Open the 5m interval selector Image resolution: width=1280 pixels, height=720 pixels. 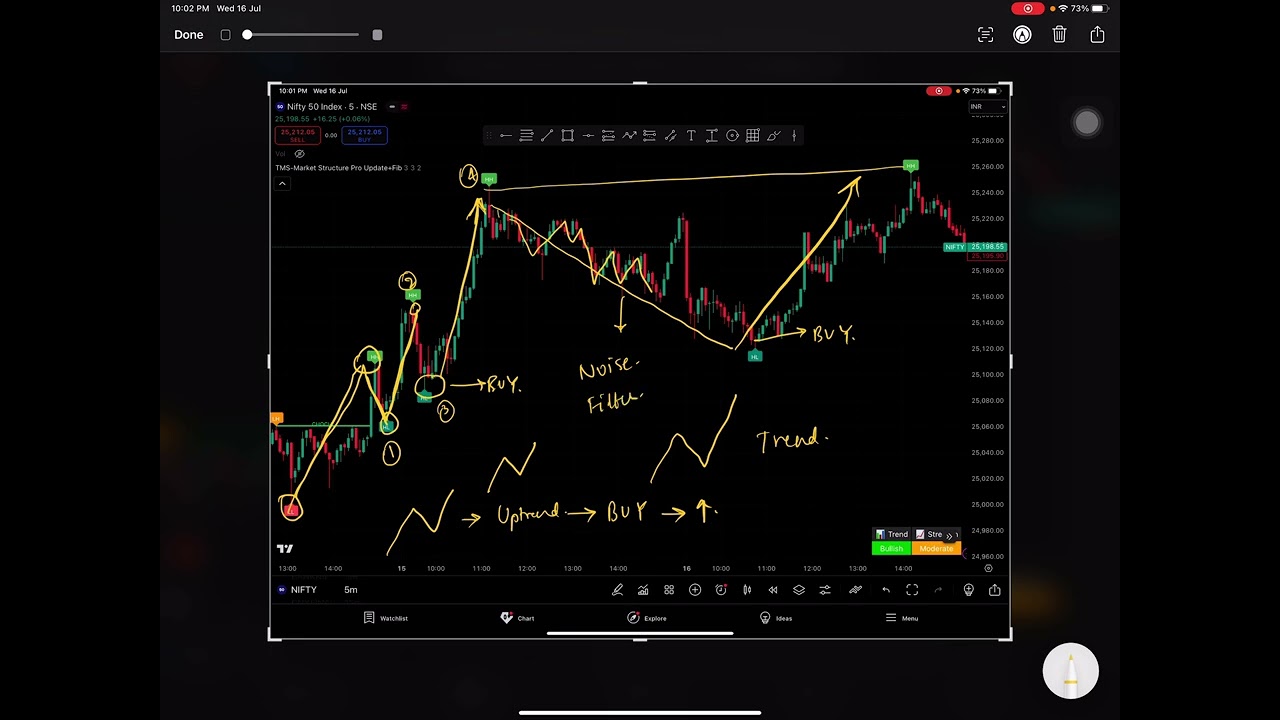(x=351, y=590)
